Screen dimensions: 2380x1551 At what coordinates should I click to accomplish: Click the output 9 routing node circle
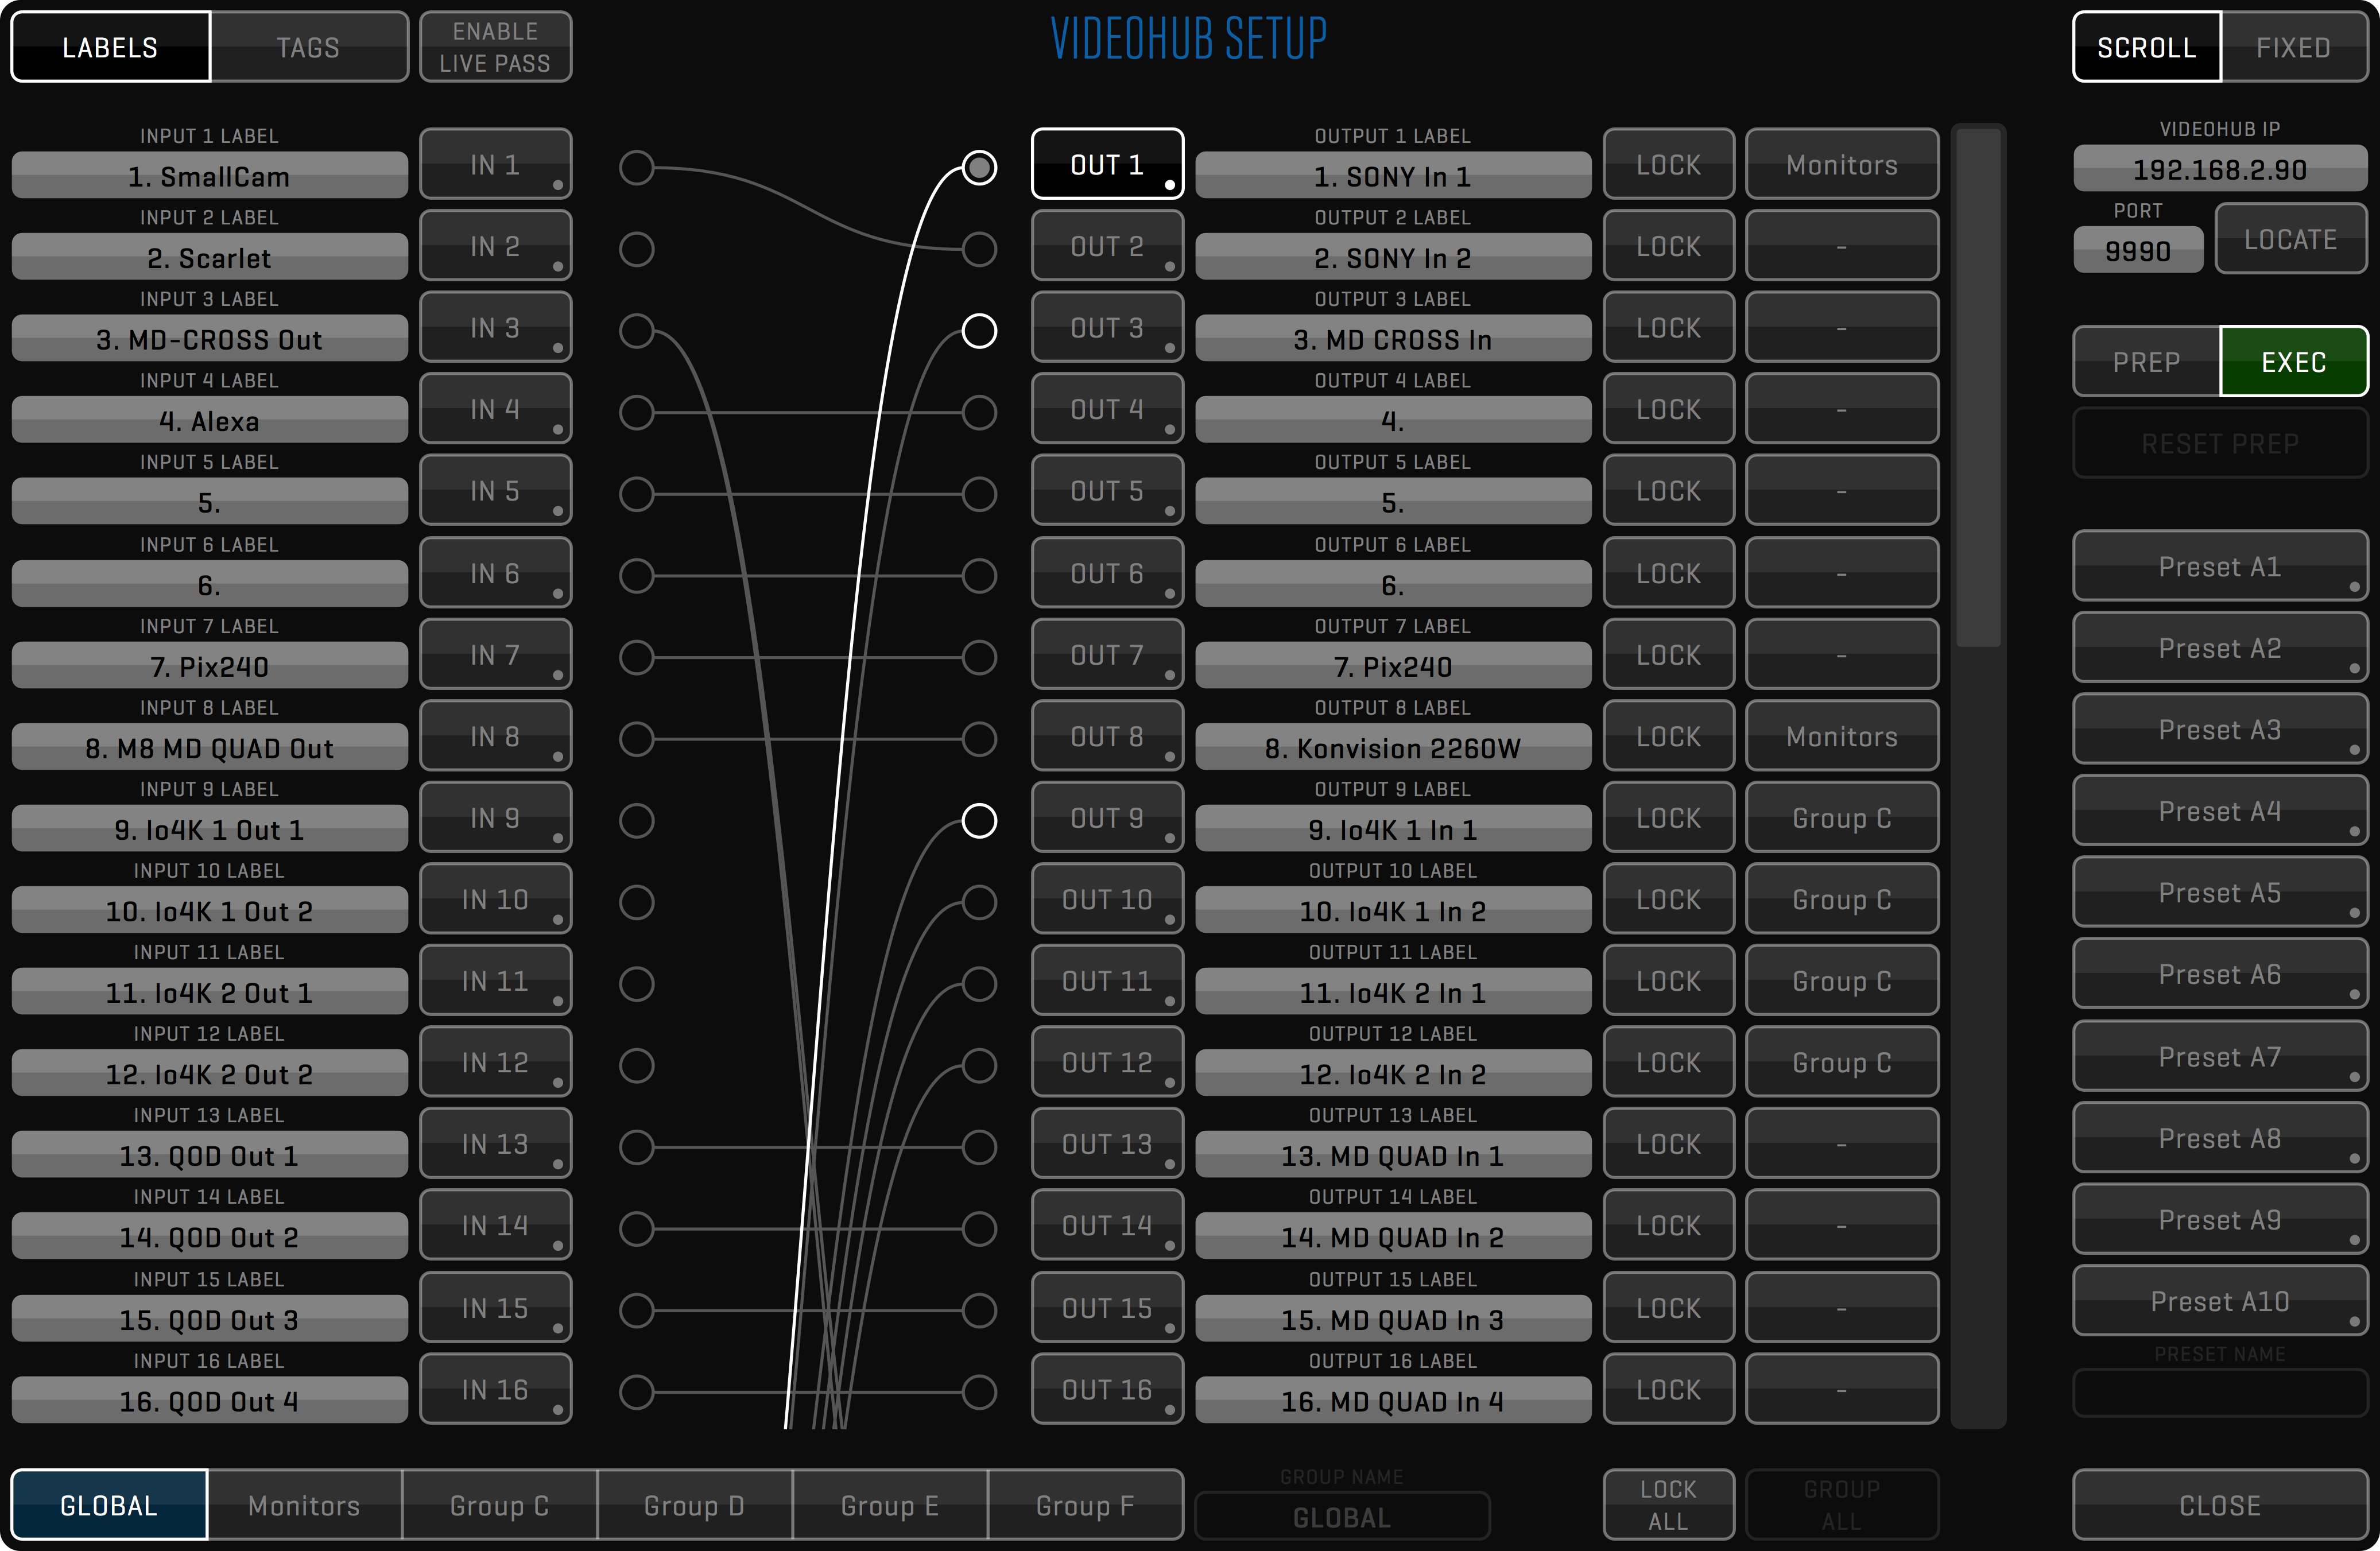coord(979,820)
